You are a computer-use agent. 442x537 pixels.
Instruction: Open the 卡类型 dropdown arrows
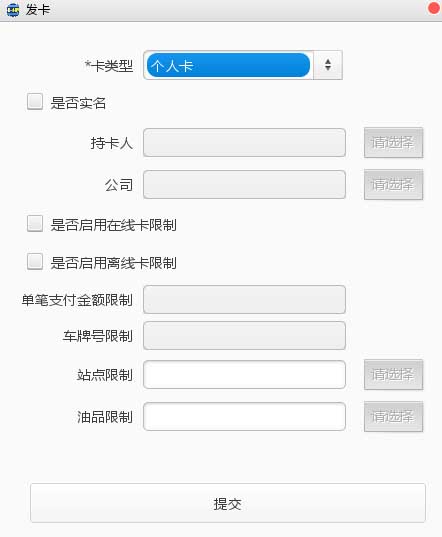point(328,65)
